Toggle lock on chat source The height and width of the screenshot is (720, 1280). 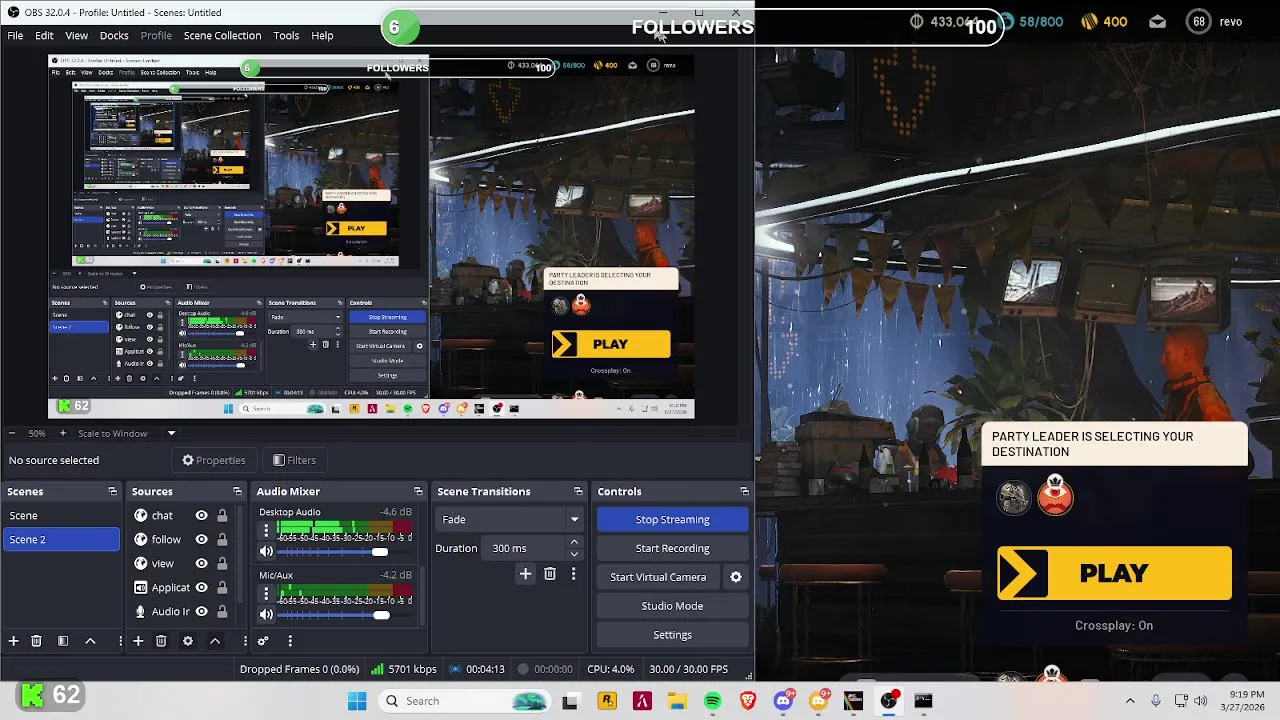pos(222,515)
